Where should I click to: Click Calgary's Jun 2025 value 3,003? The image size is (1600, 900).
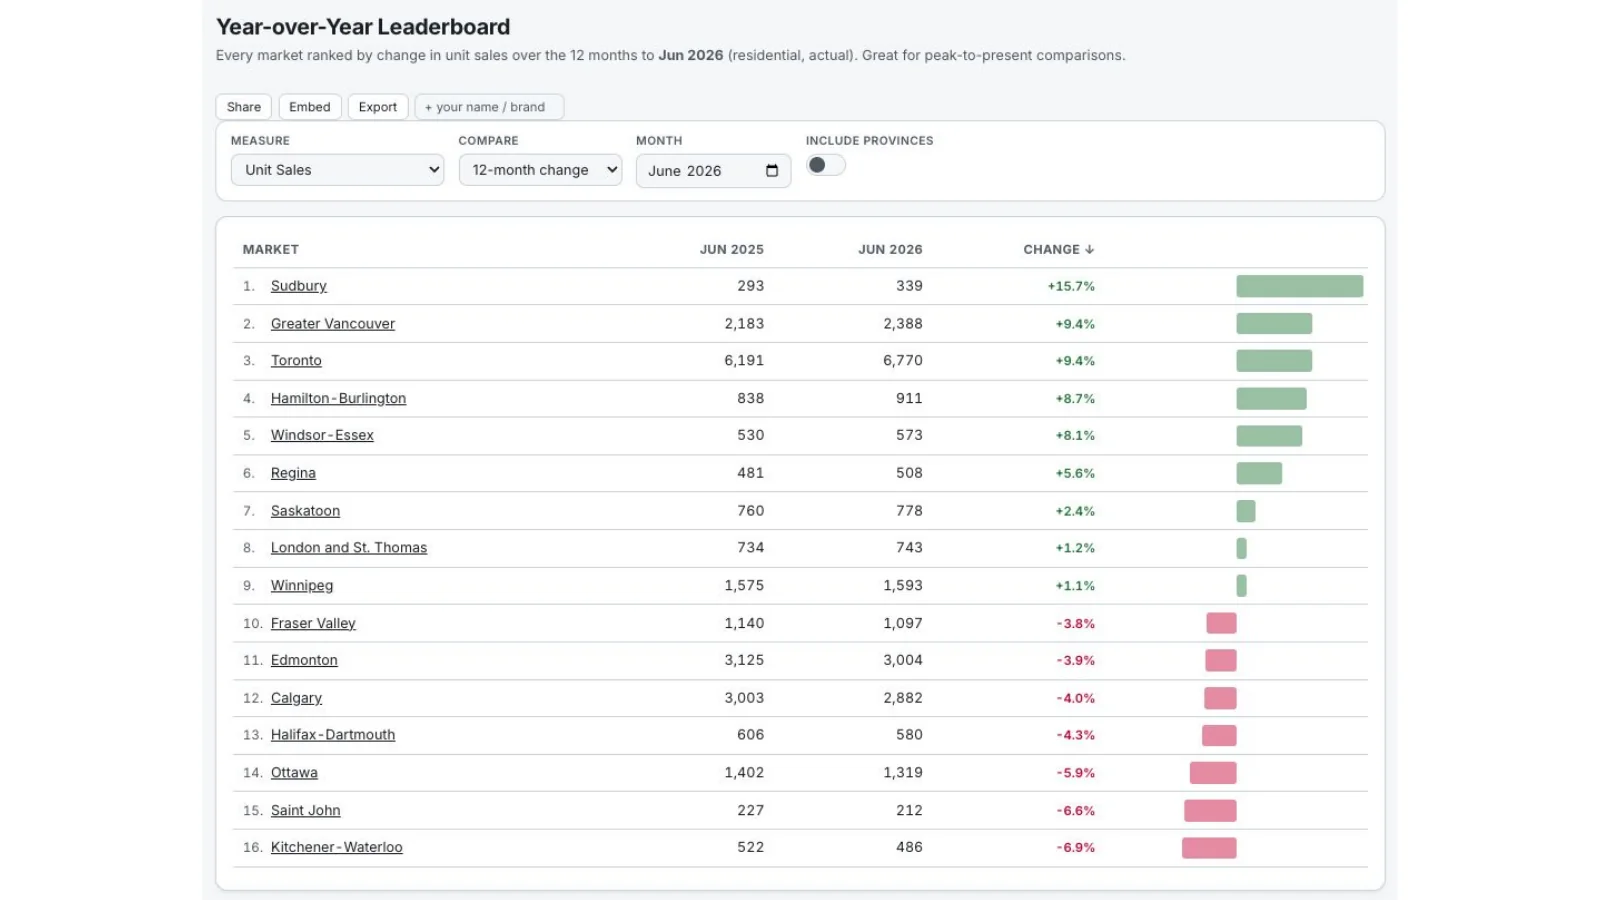(744, 698)
